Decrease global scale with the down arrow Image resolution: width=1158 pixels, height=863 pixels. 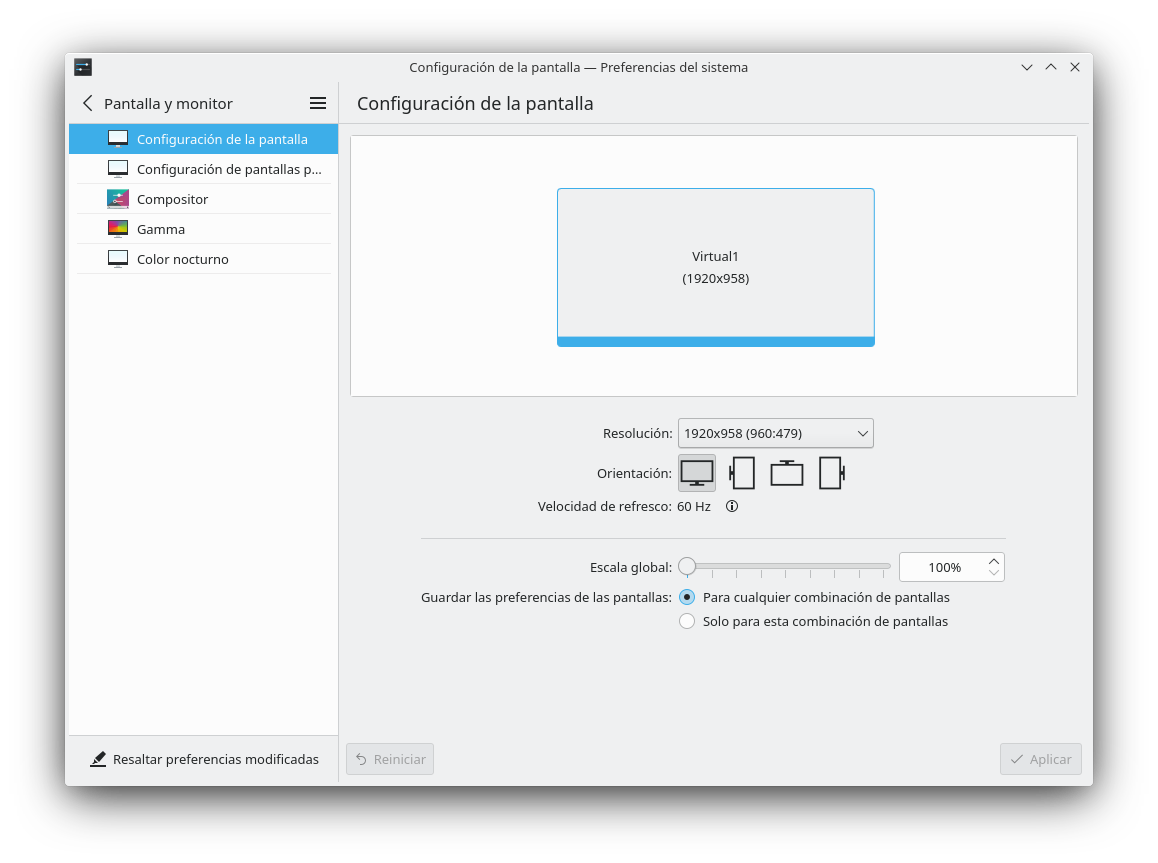point(993,573)
